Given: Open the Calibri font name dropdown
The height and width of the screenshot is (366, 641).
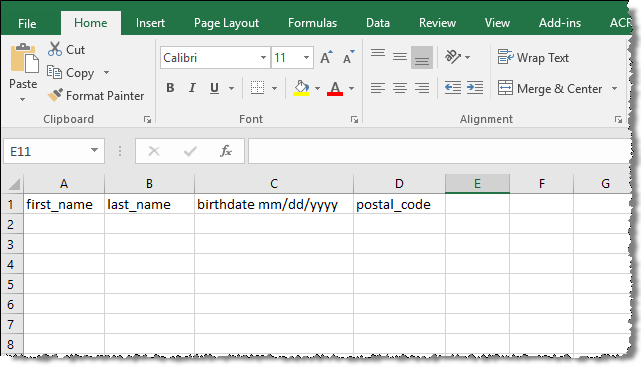Looking at the screenshot, I should (264, 58).
